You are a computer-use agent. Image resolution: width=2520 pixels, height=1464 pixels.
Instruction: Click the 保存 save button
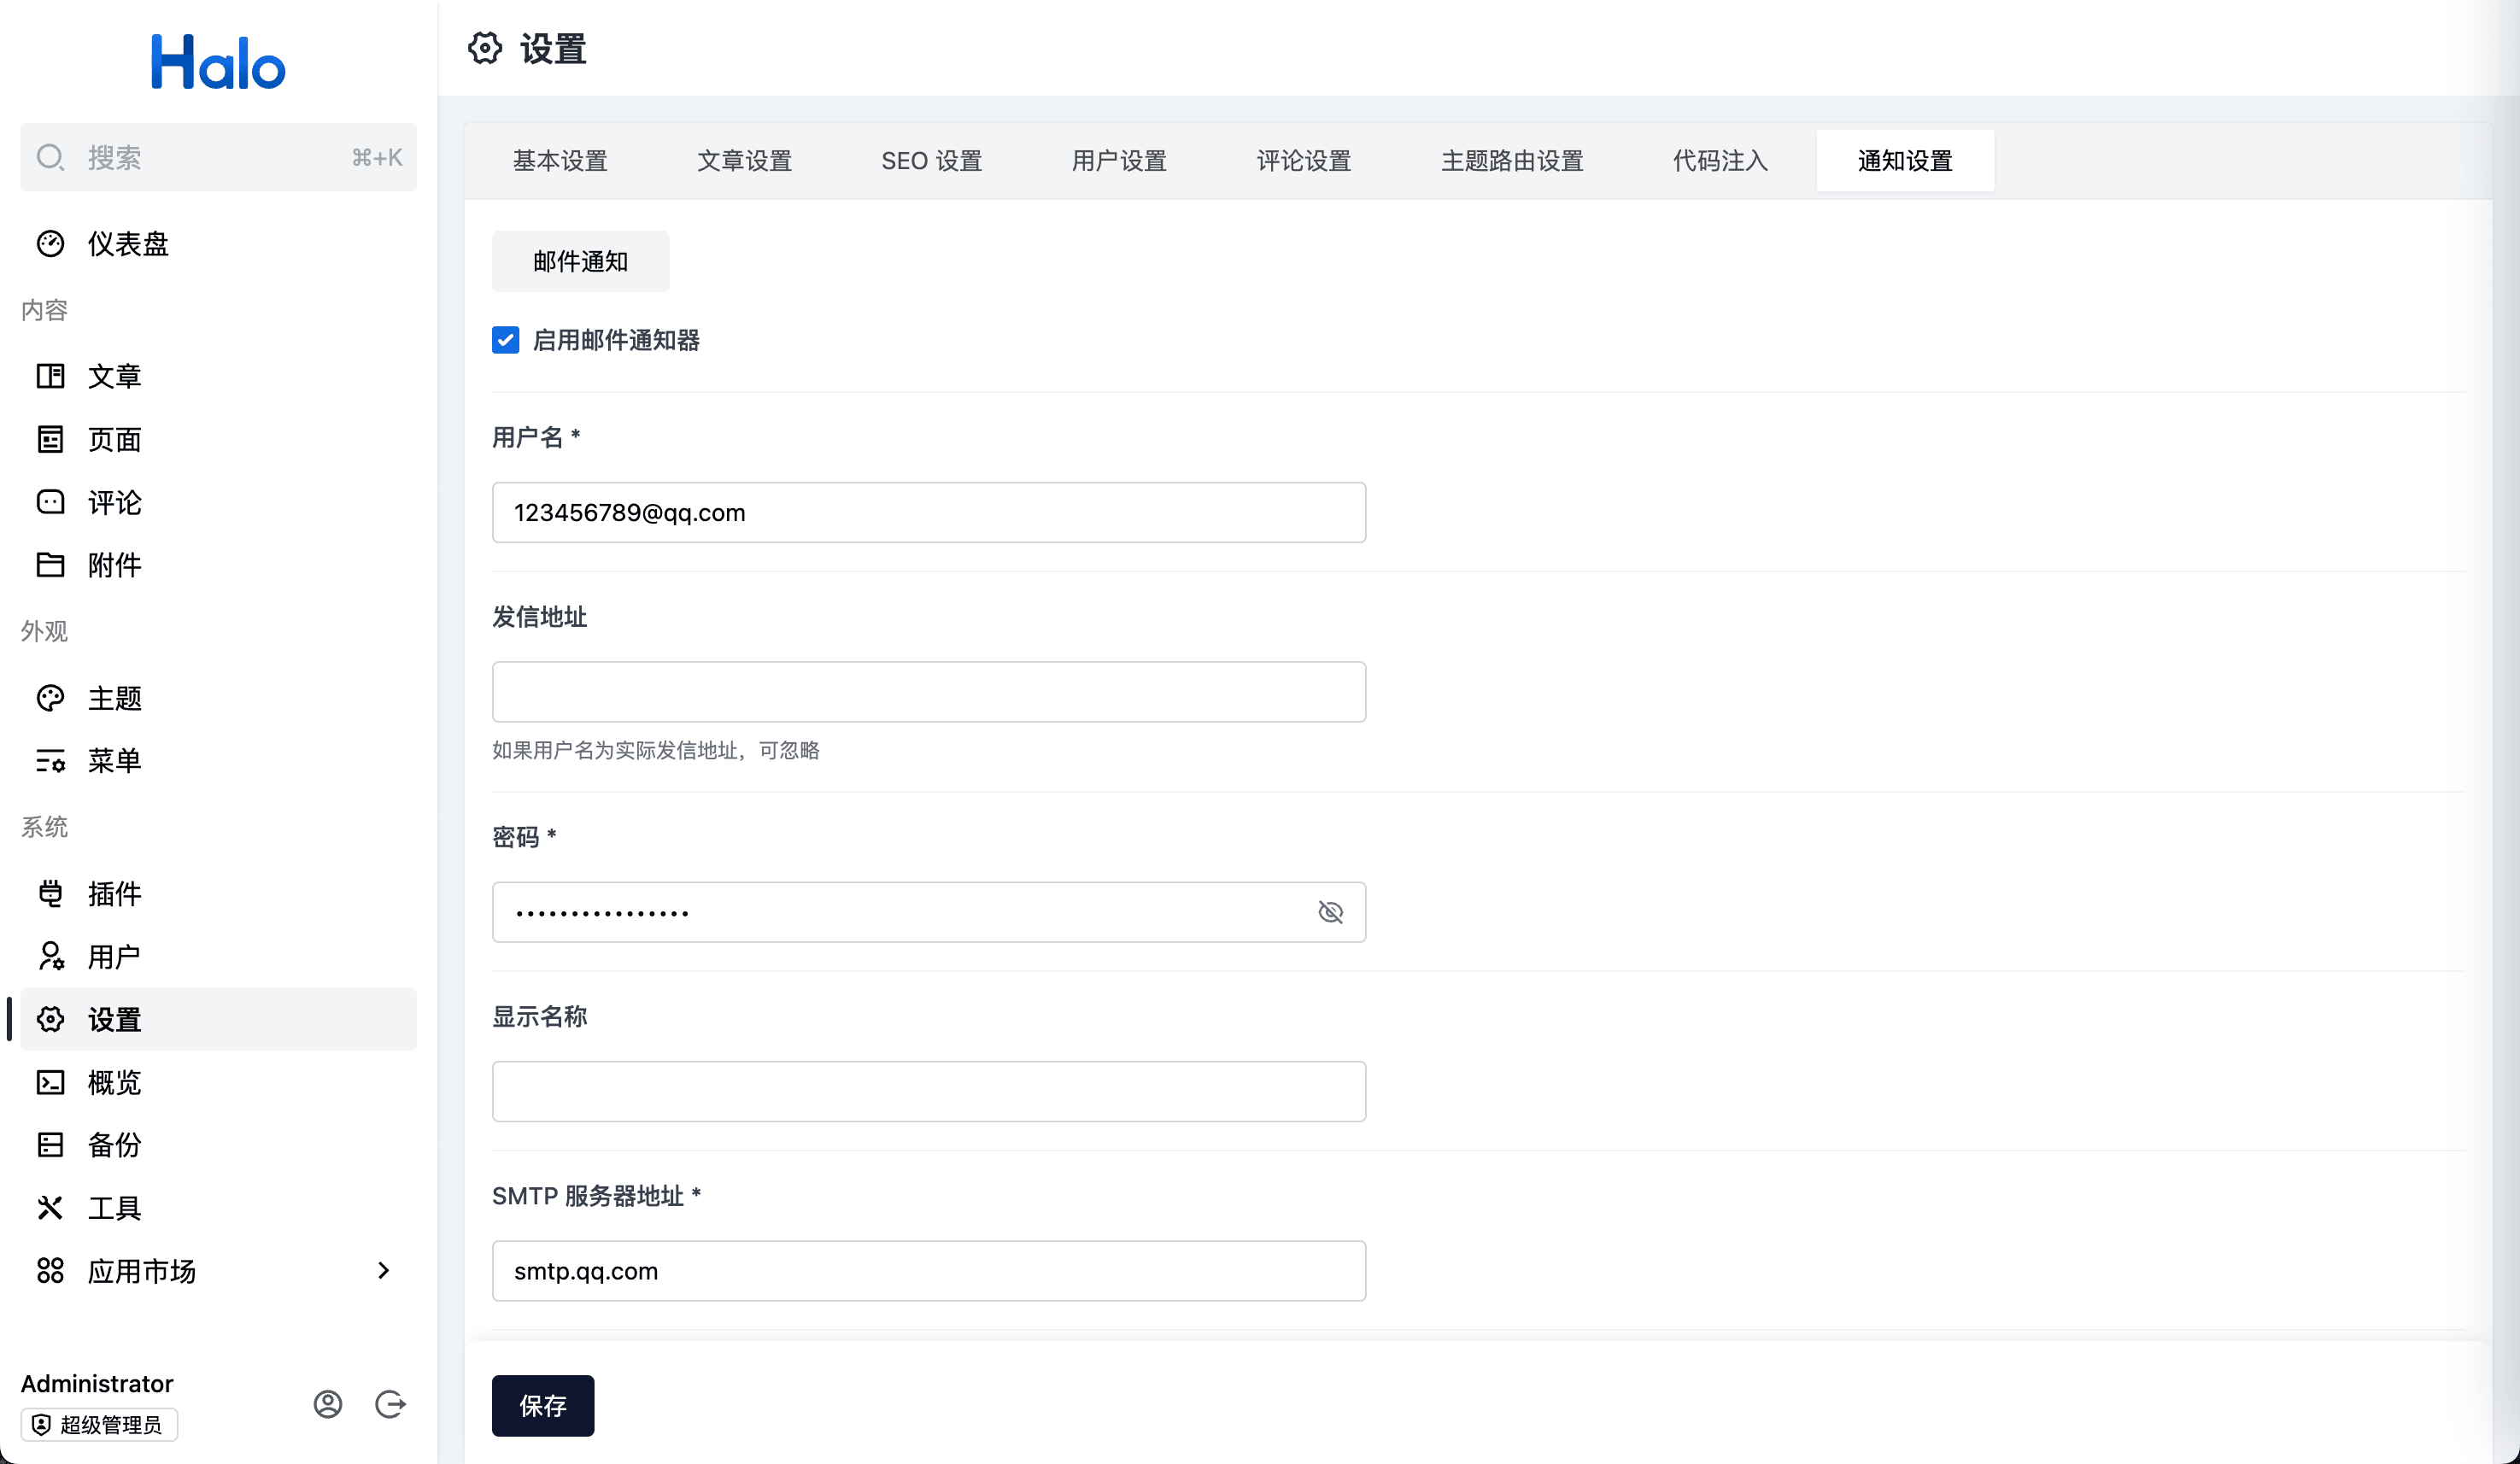[542, 1405]
